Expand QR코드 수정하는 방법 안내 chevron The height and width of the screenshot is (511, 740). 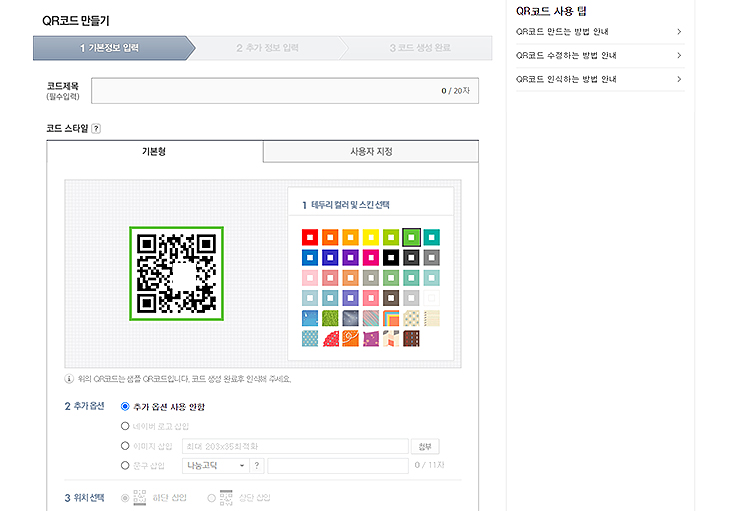pos(679,55)
